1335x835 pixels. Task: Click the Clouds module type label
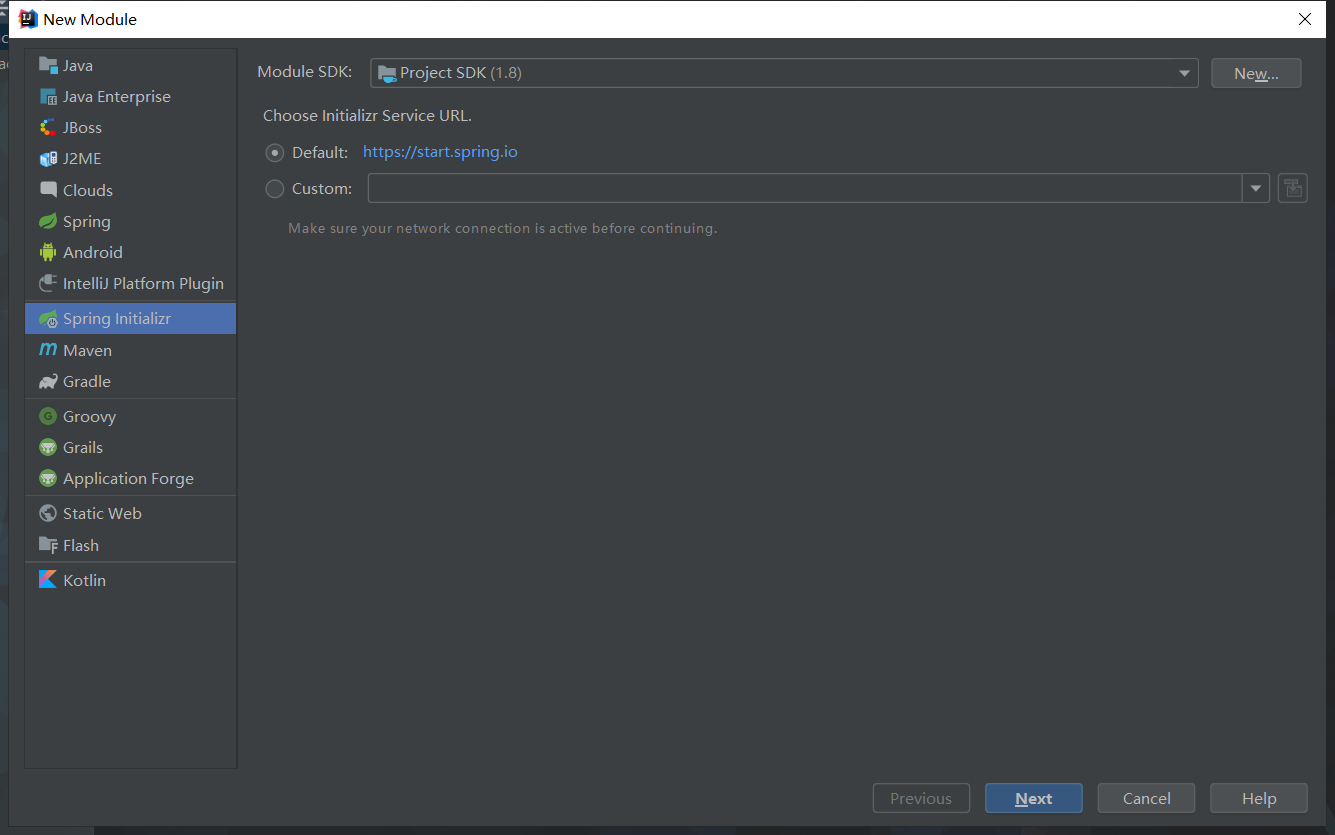pos(88,191)
